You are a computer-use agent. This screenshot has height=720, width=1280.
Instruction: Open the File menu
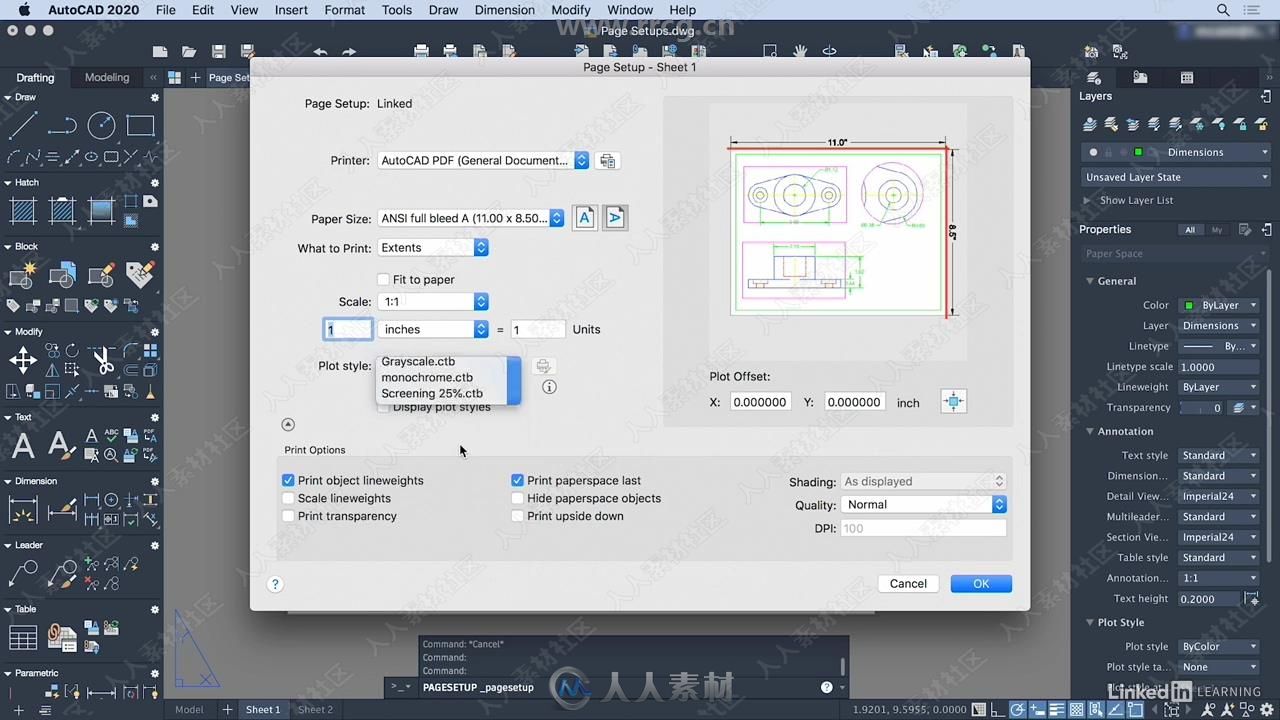pyautogui.click(x=166, y=10)
